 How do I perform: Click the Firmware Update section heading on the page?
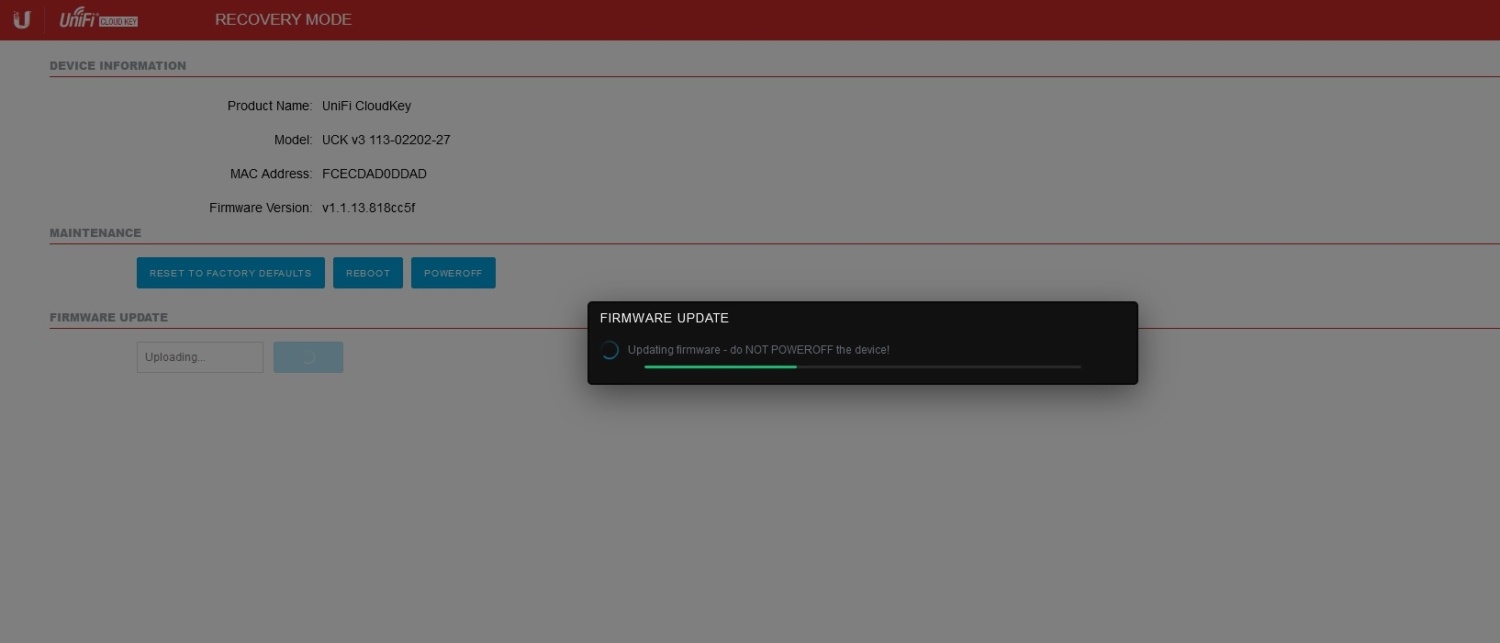click(x=108, y=317)
